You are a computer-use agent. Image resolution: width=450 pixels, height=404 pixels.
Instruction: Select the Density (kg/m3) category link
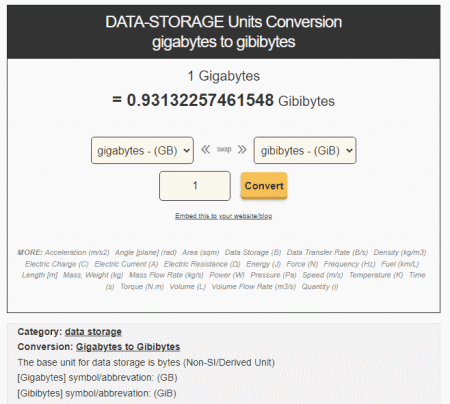click(400, 252)
